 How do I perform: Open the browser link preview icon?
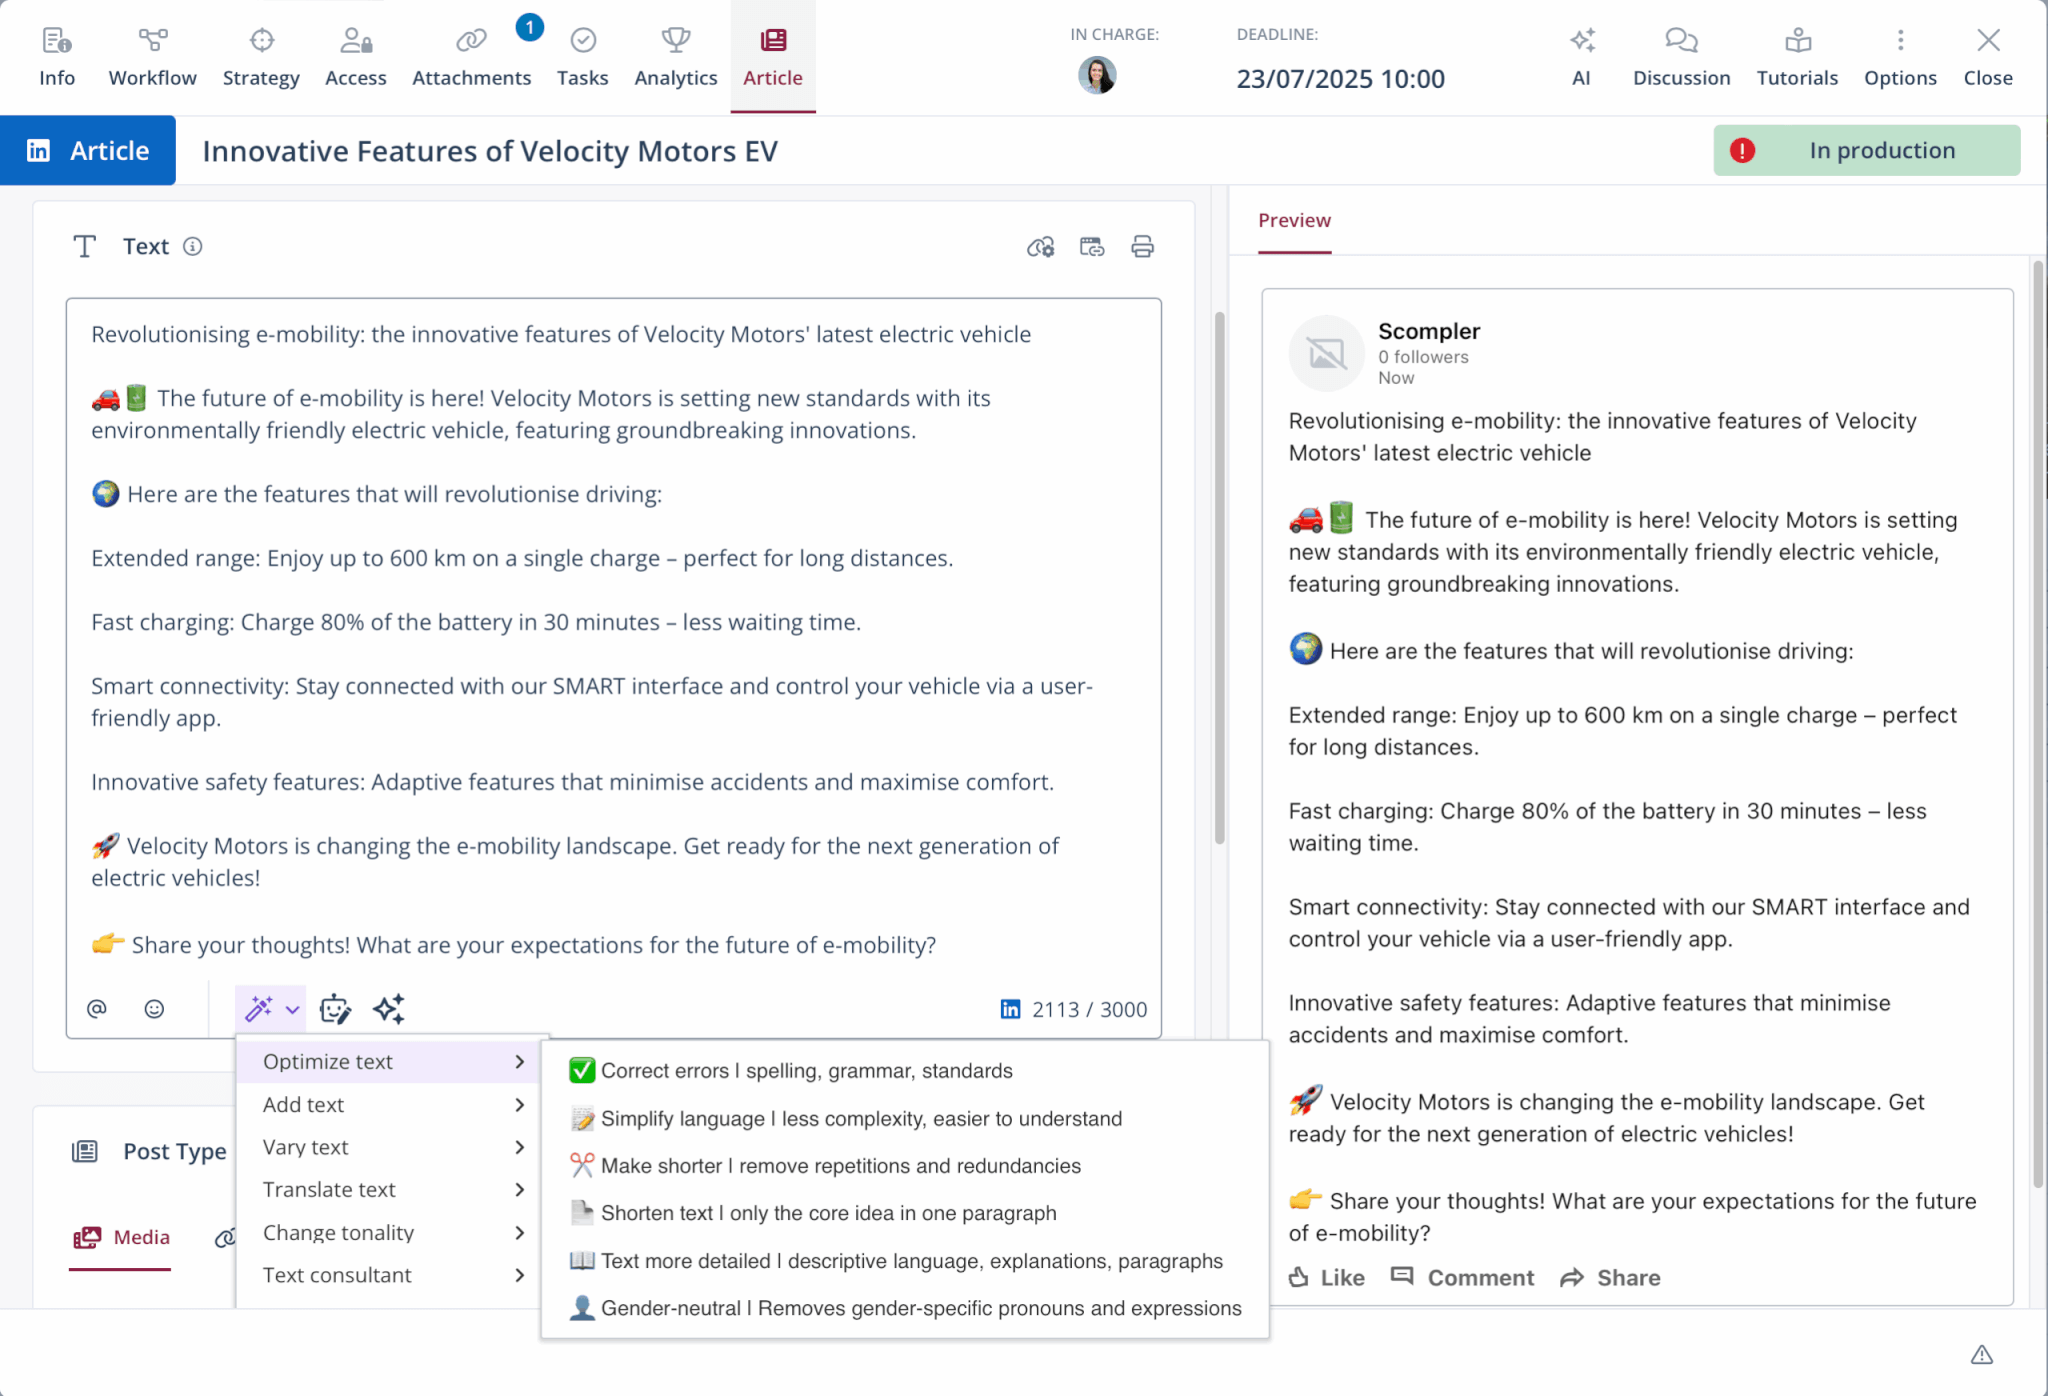1092,246
